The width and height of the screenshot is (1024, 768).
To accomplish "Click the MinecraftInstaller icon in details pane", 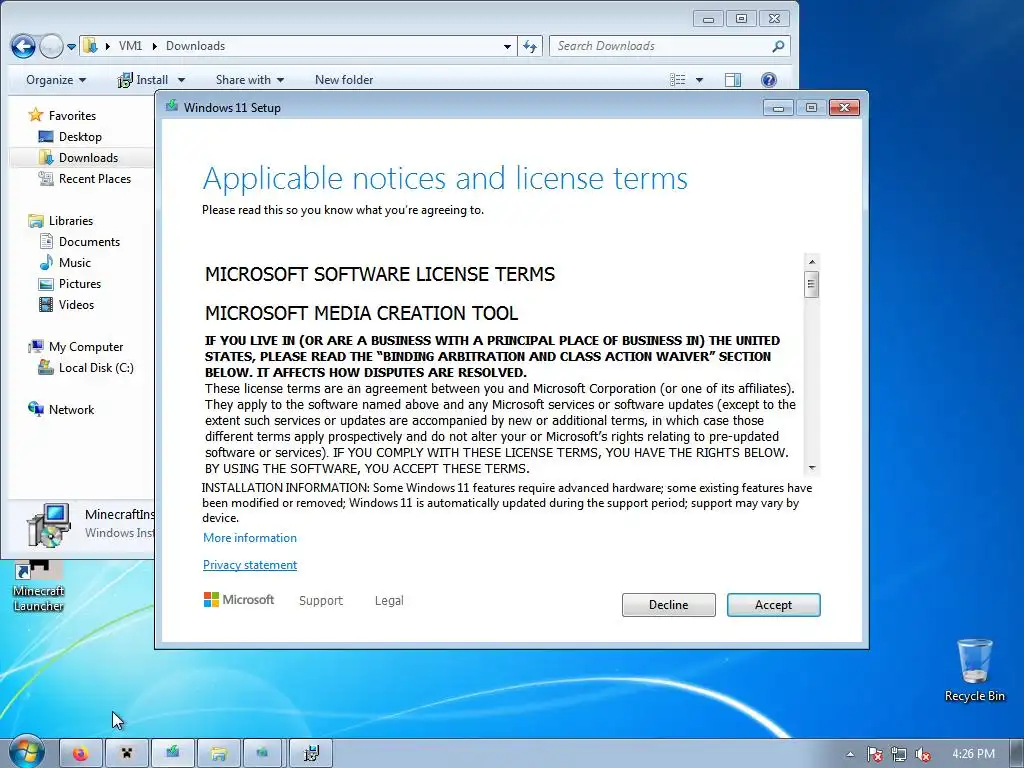I will 48,524.
